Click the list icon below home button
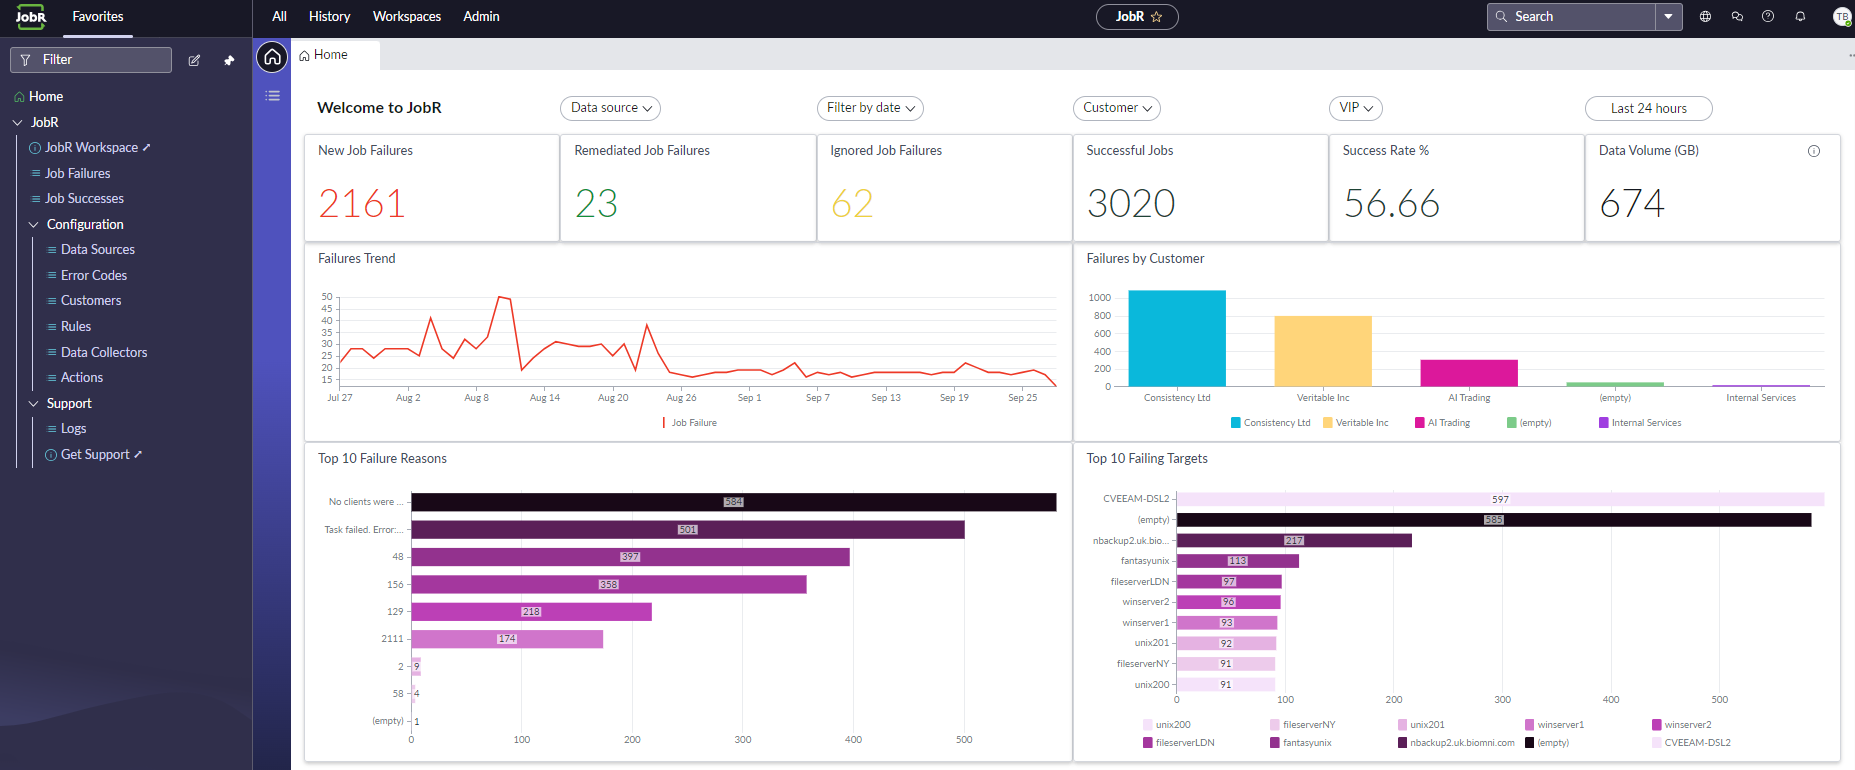The width and height of the screenshot is (1855, 770). 272,96
